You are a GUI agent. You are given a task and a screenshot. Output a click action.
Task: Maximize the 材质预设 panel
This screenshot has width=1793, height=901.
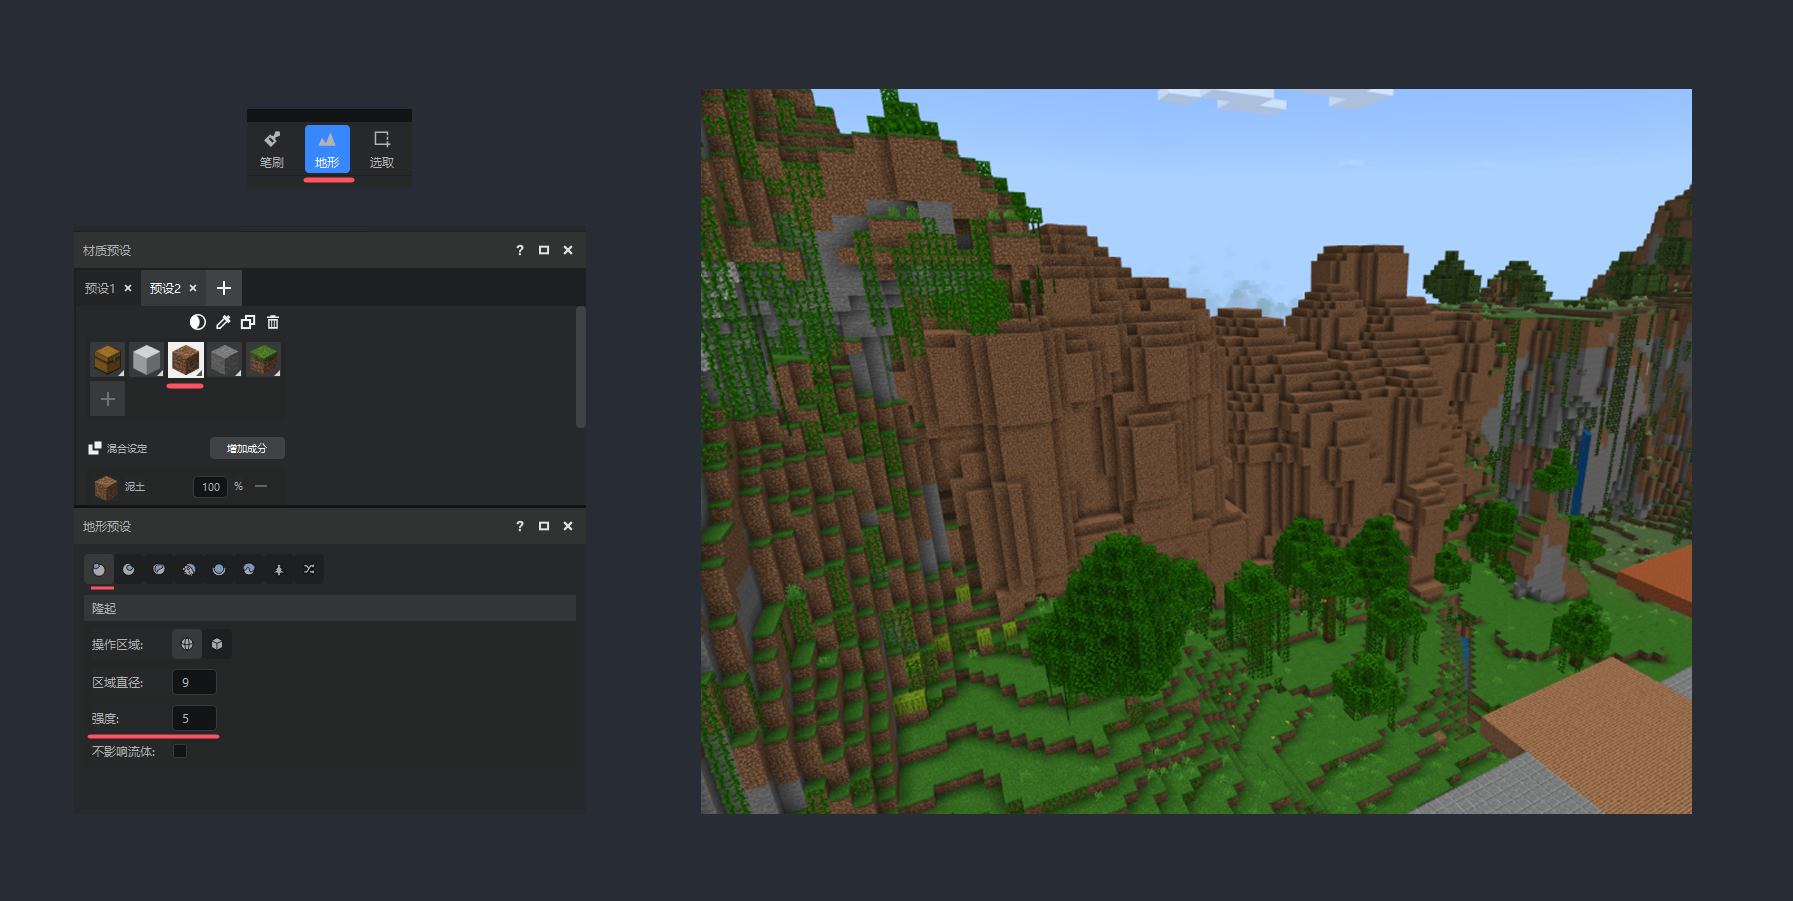pos(544,250)
